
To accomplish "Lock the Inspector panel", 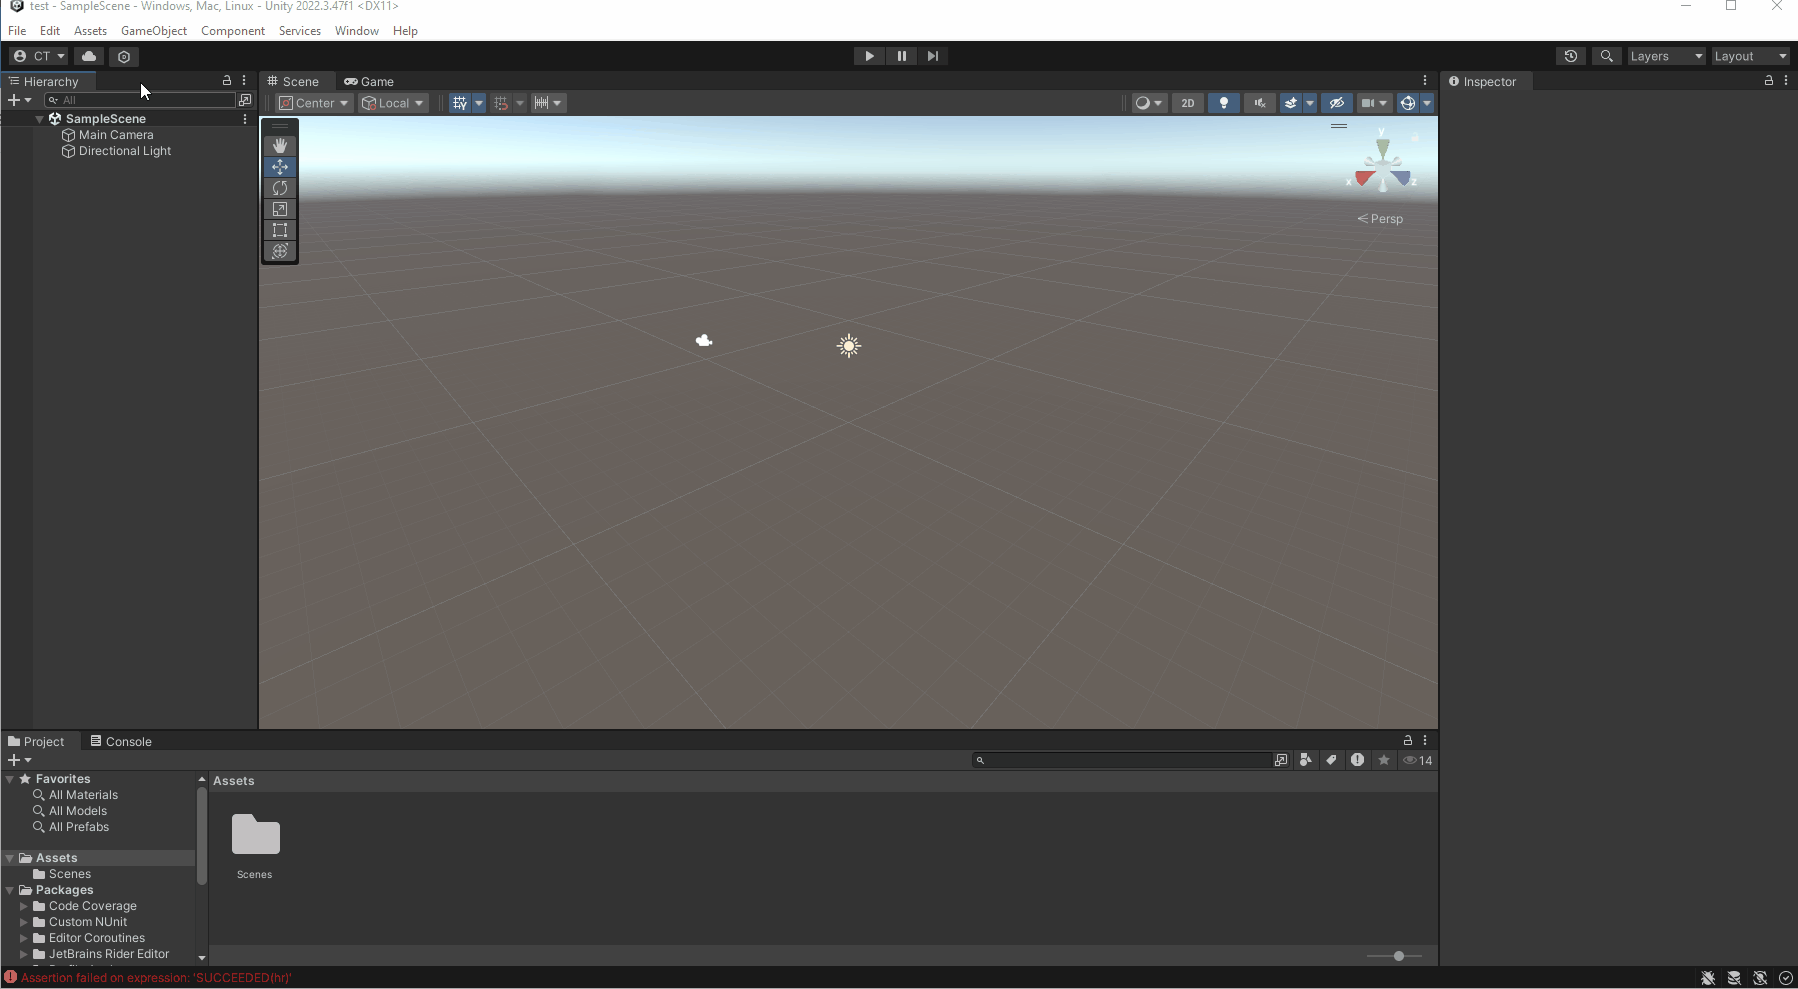I will 1769,80.
